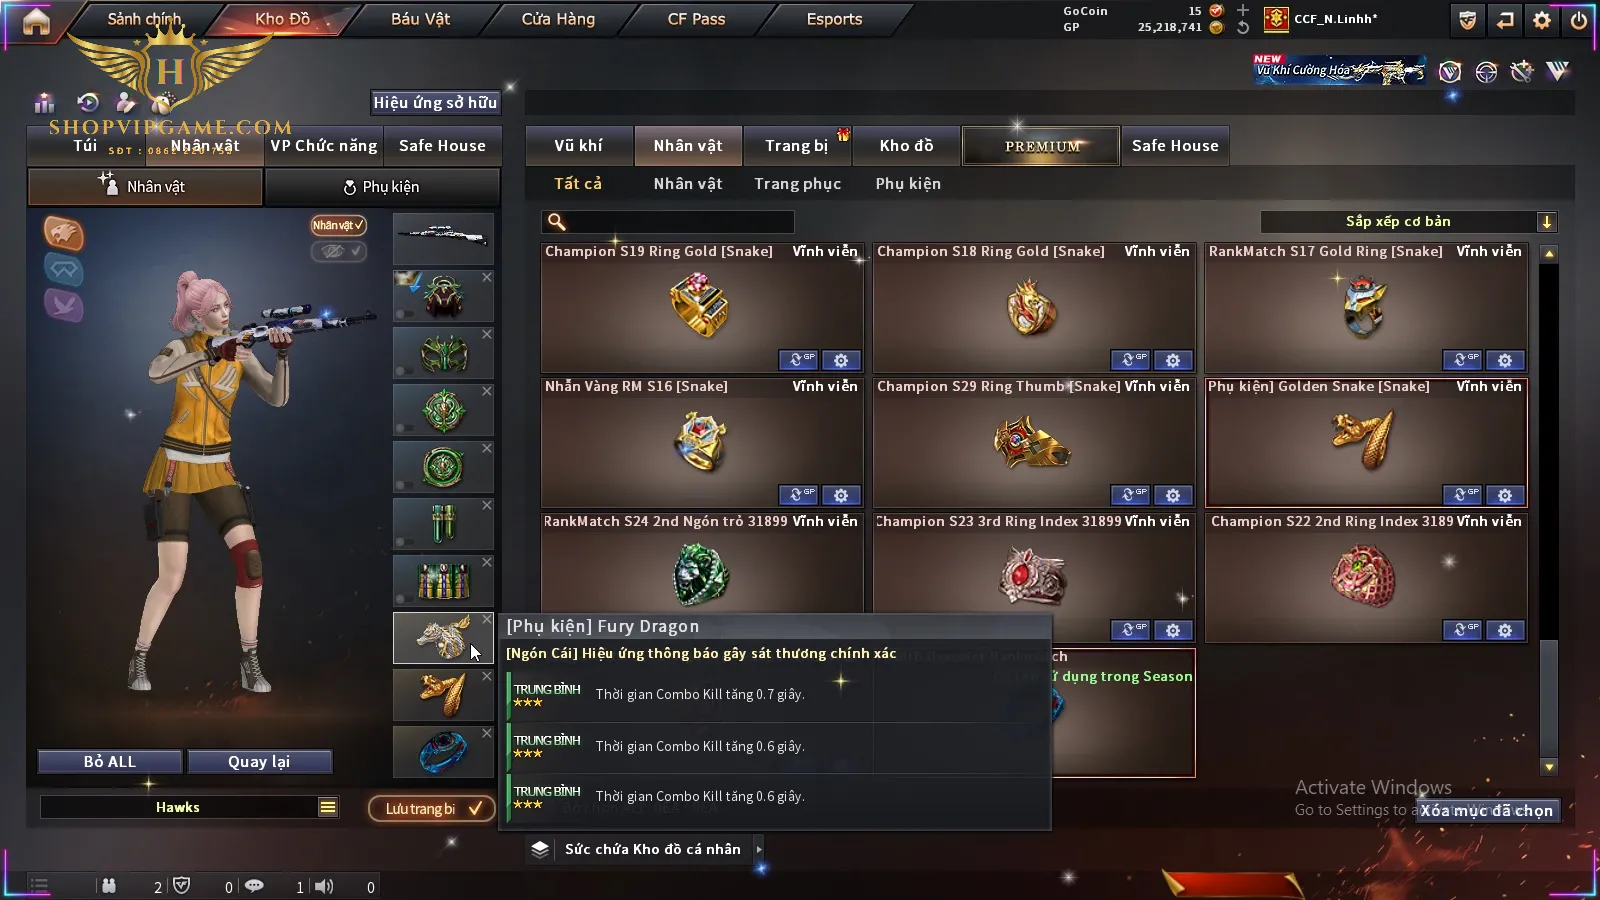Switch to the Vũ khí tab
This screenshot has height=900, width=1600.
tap(578, 146)
